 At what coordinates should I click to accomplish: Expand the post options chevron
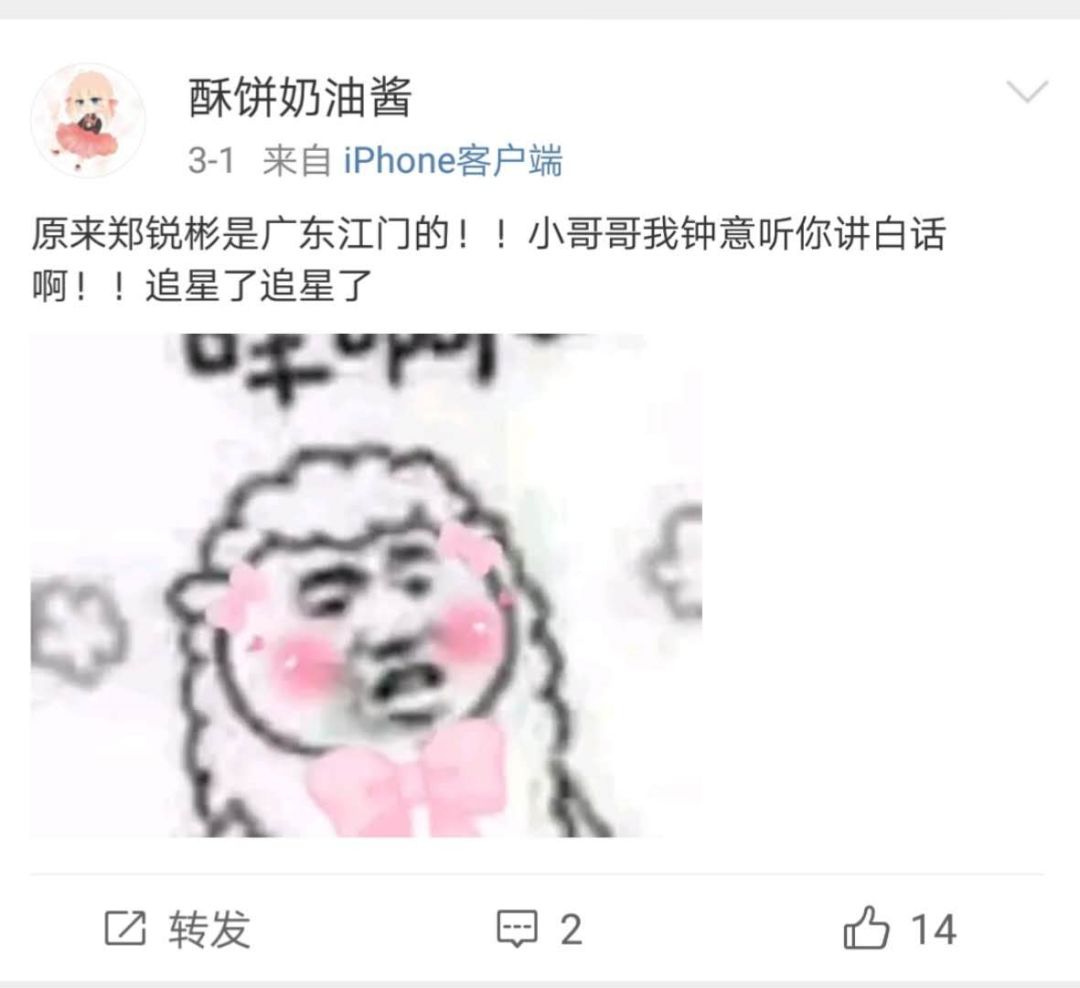(x=1027, y=91)
